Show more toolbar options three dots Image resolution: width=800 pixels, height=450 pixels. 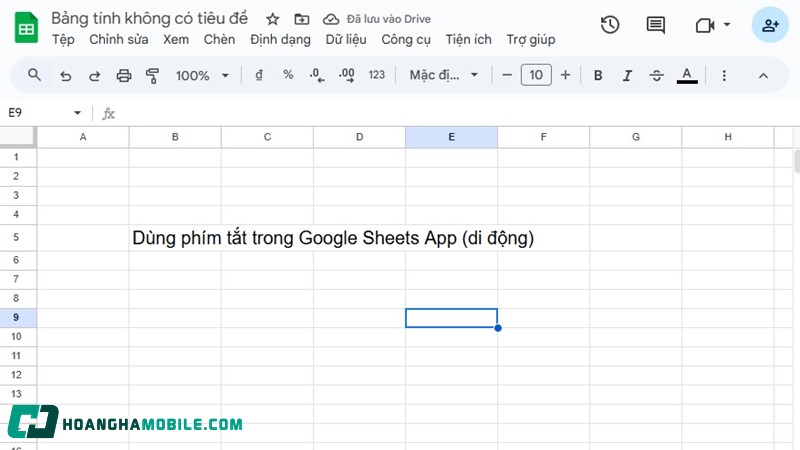[724, 76]
